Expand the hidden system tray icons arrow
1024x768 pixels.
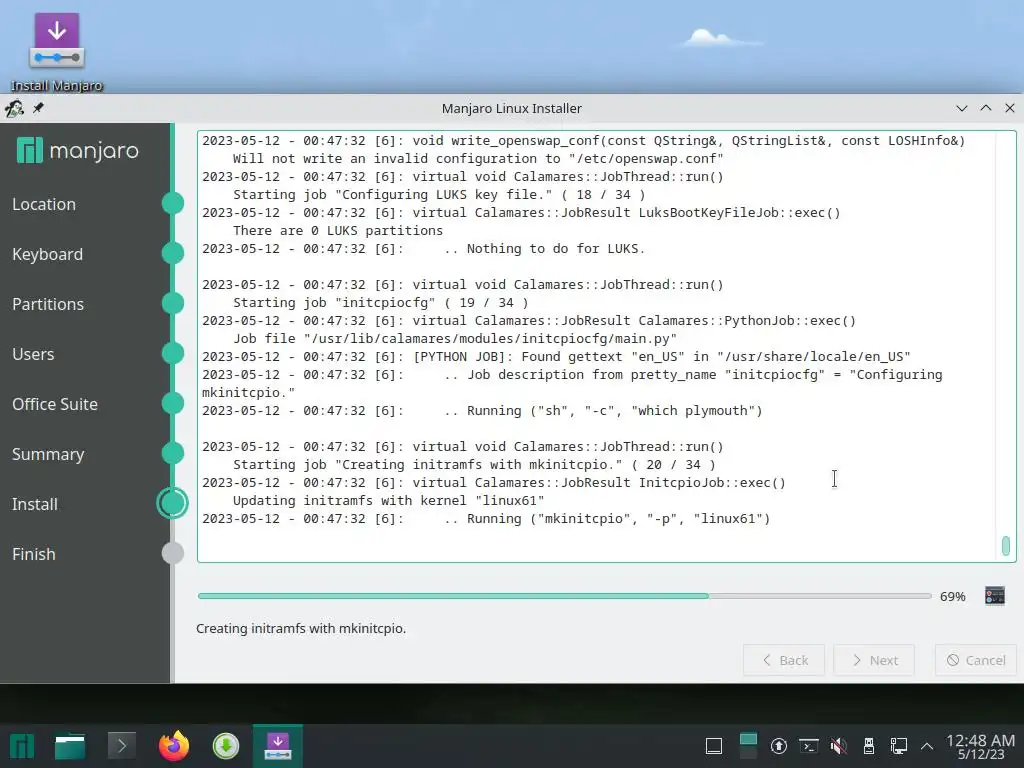(927, 746)
